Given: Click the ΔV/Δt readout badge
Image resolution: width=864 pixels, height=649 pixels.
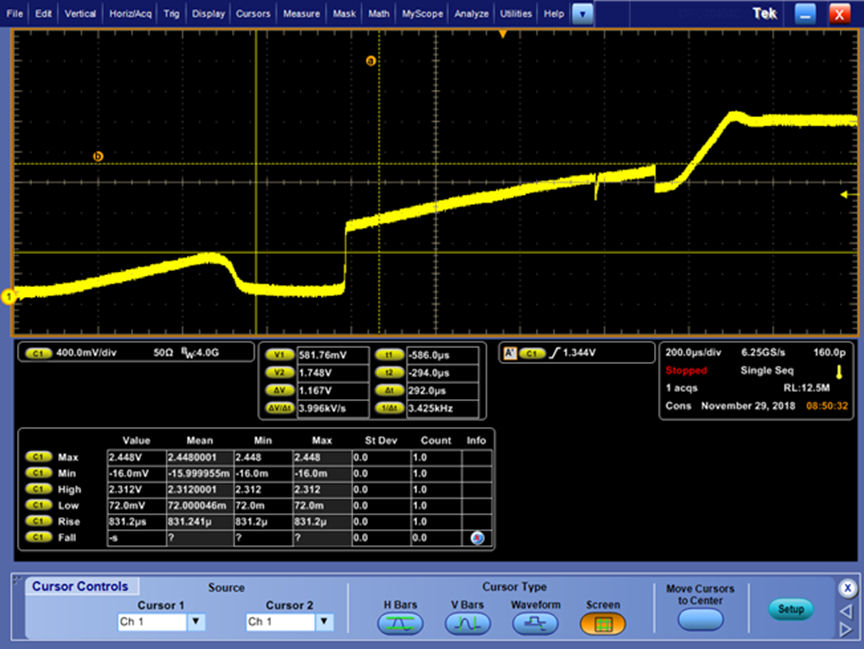Looking at the screenshot, I should pyautogui.click(x=279, y=408).
